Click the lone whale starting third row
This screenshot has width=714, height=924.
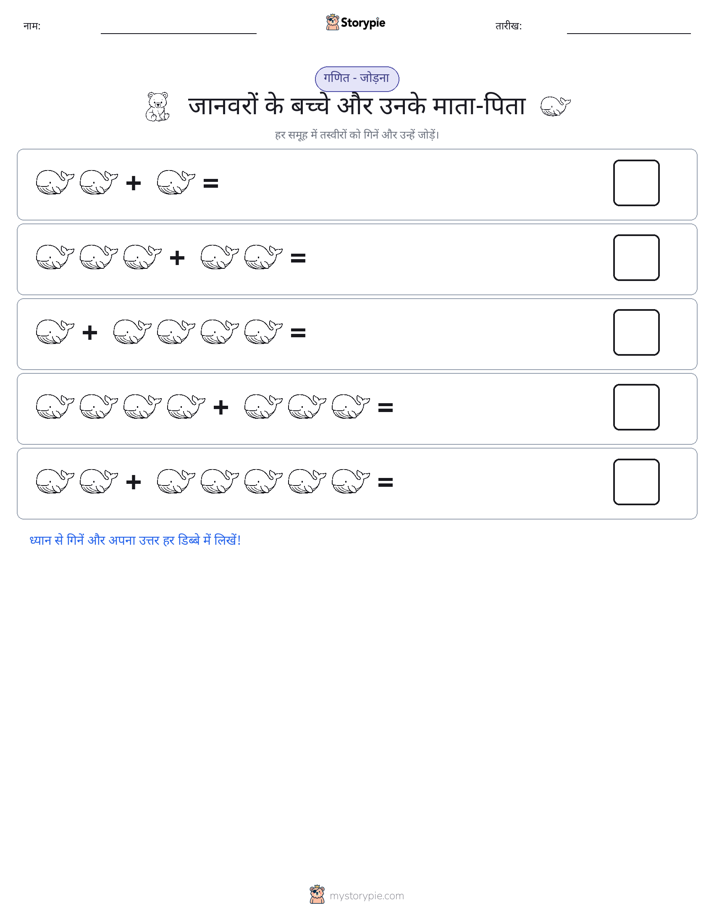click(x=55, y=332)
